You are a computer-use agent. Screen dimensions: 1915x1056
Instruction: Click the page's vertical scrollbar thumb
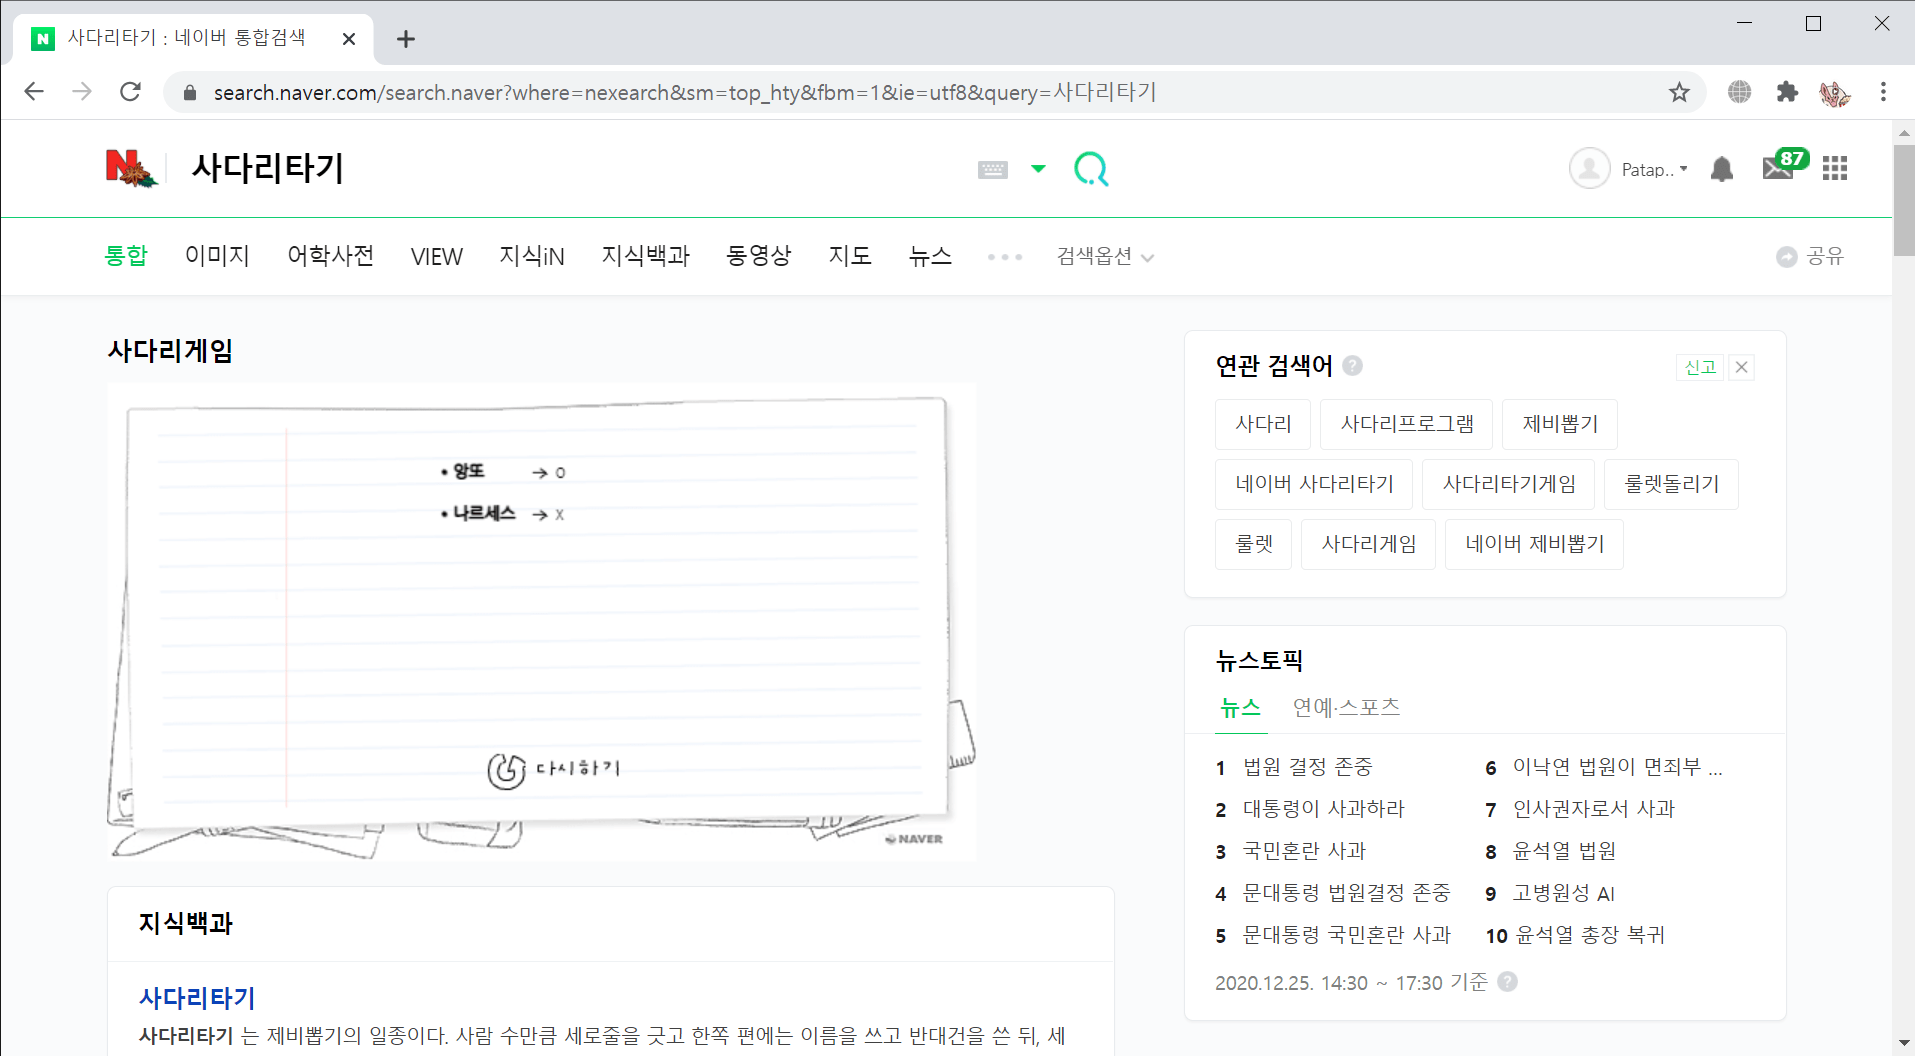[1904, 200]
